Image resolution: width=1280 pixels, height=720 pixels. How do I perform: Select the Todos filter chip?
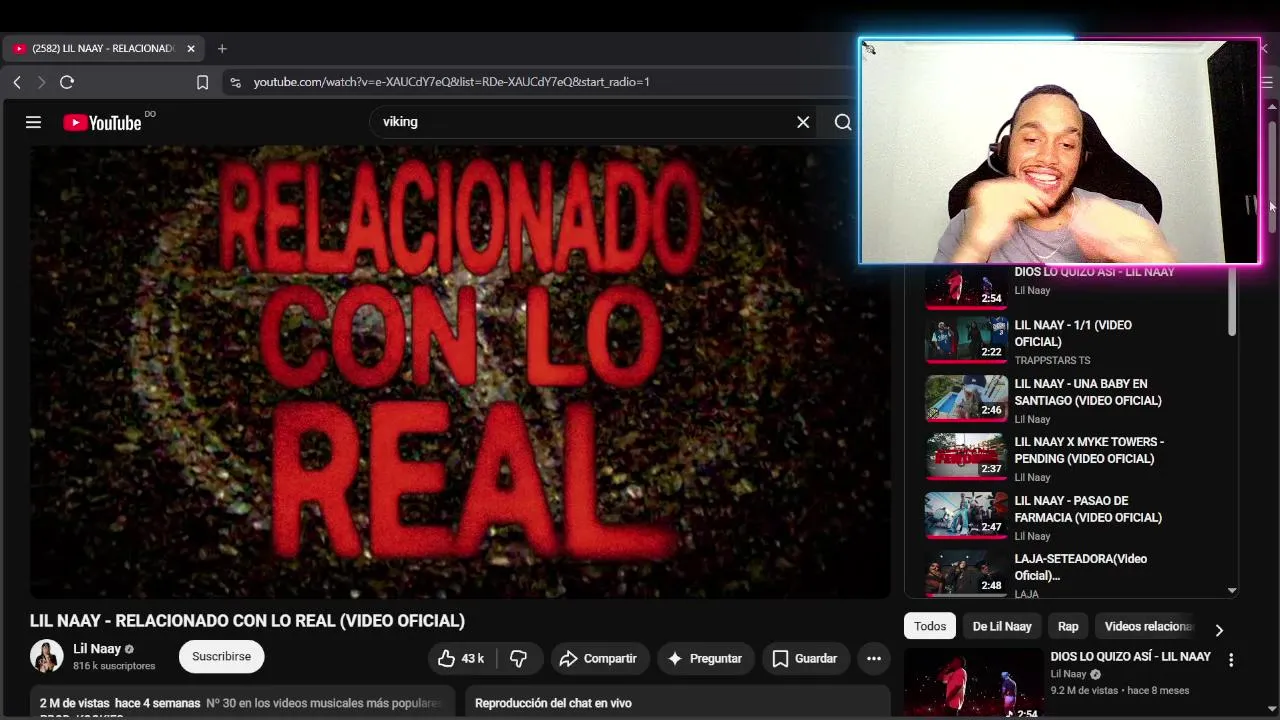(930, 626)
